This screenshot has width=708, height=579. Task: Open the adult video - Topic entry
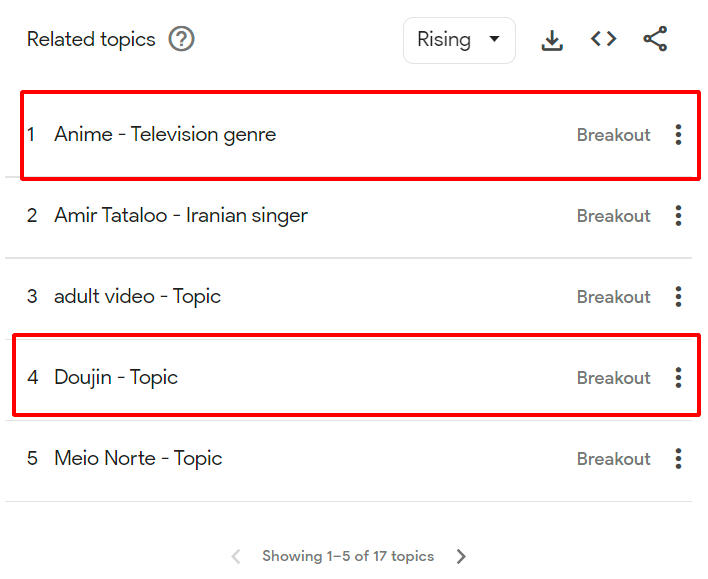coord(137,297)
